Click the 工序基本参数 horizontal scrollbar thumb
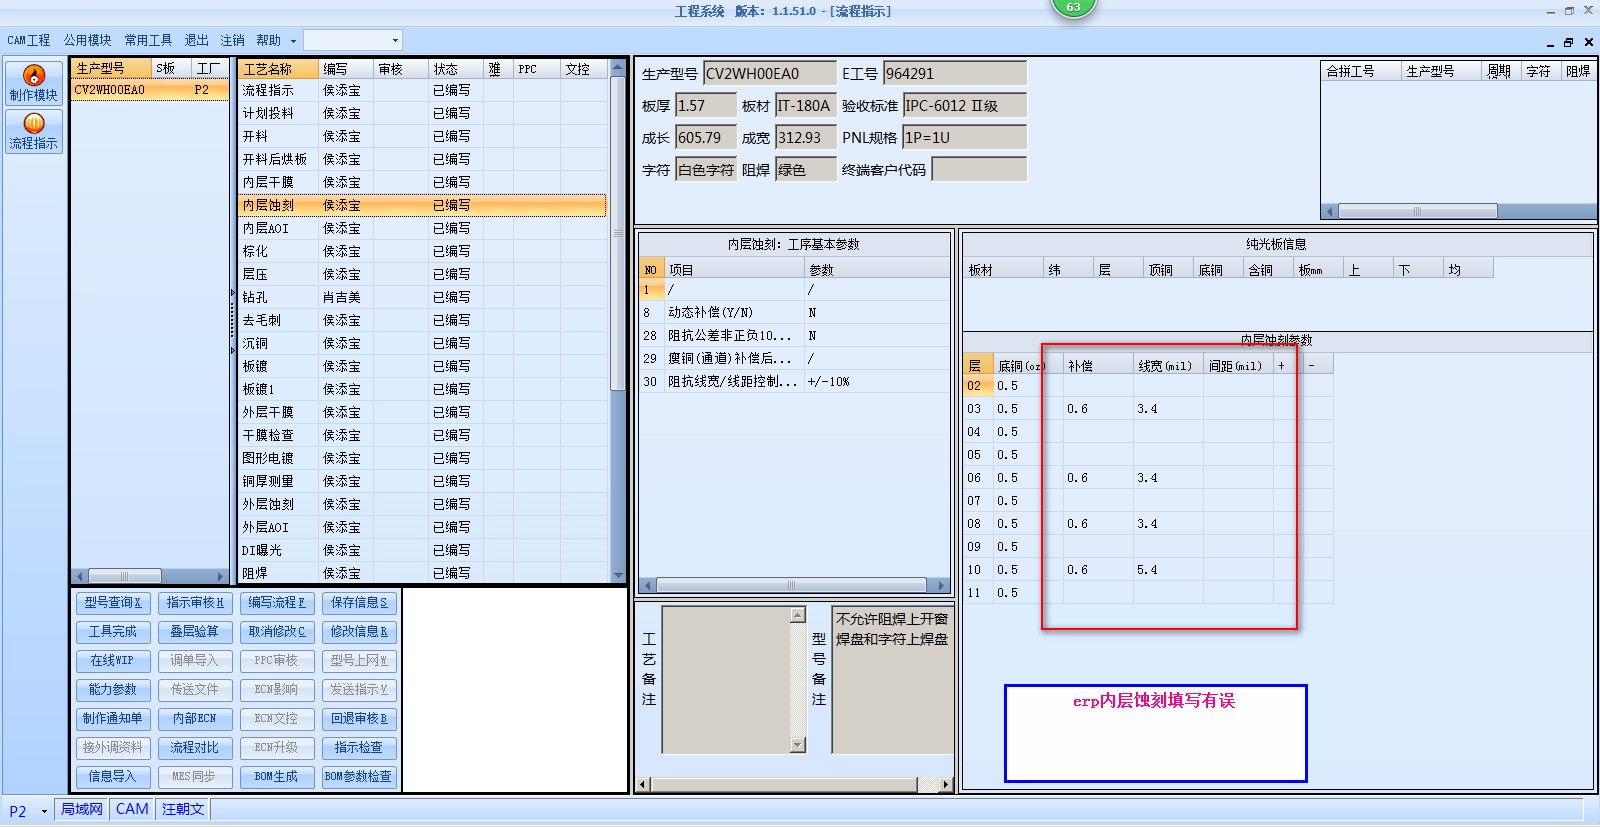This screenshot has width=1600, height=827. (x=791, y=585)
